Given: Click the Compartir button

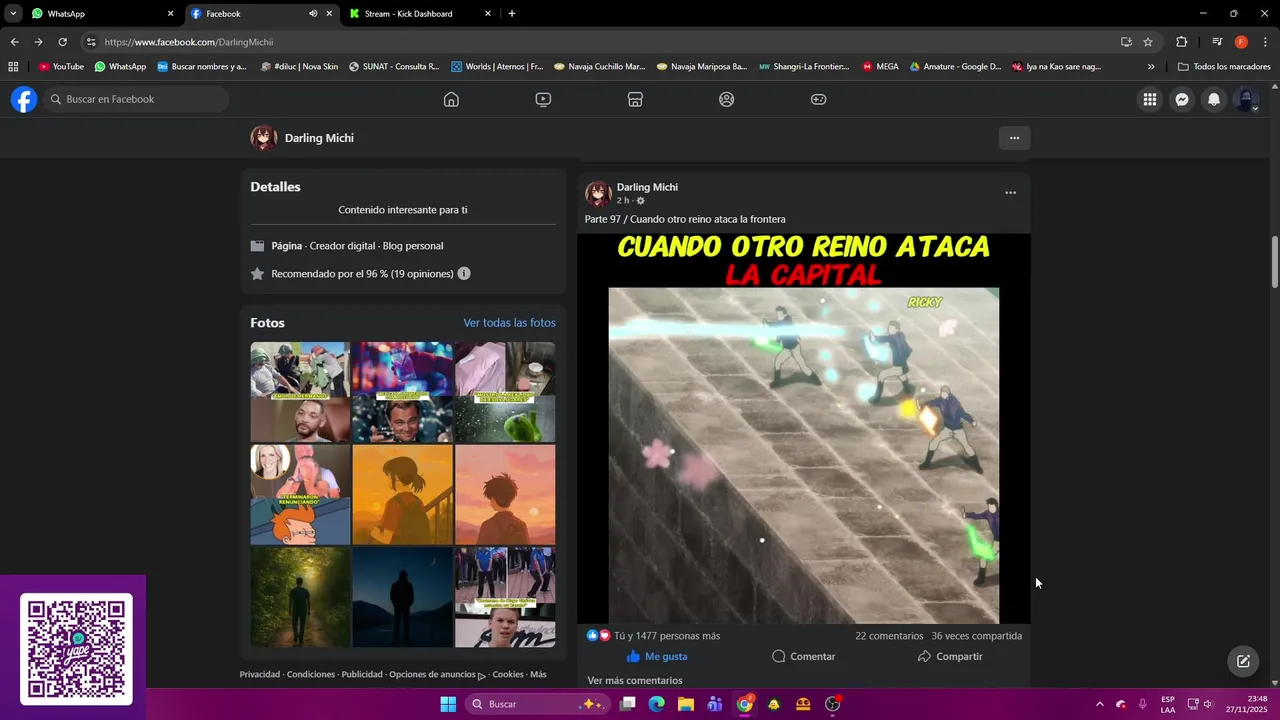Looking at the screenshot, I should point(950,656).
